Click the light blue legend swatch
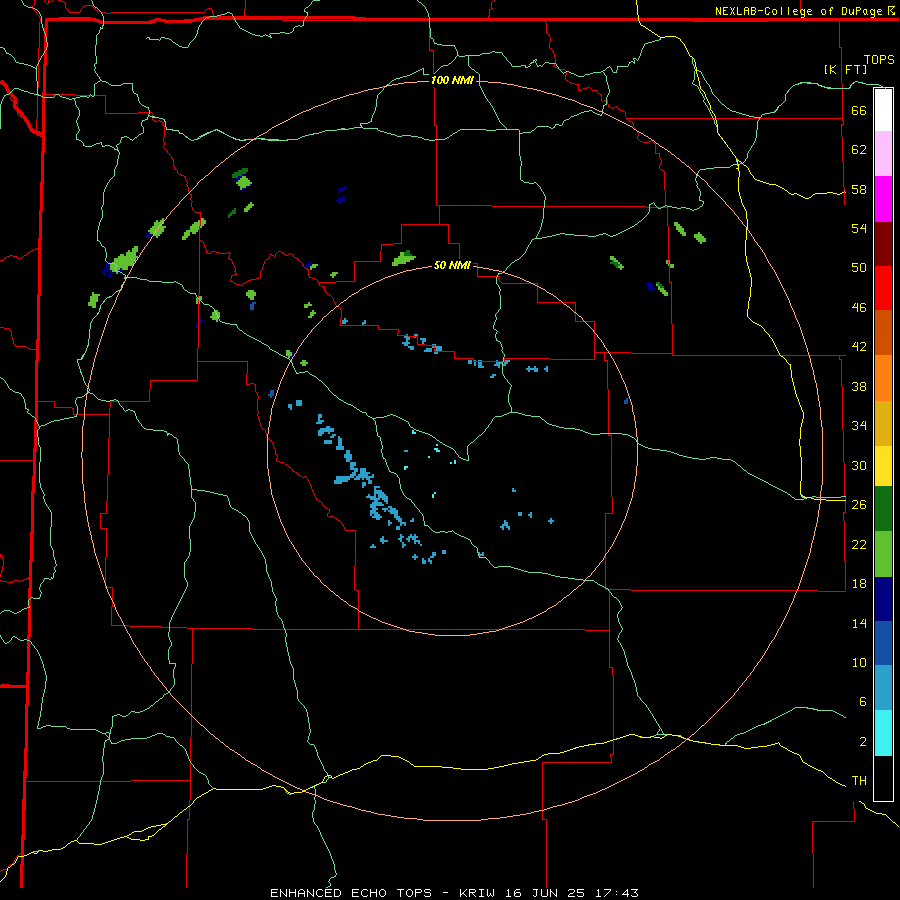The width and height of the screenshot is (900, 900). [883, 688]
